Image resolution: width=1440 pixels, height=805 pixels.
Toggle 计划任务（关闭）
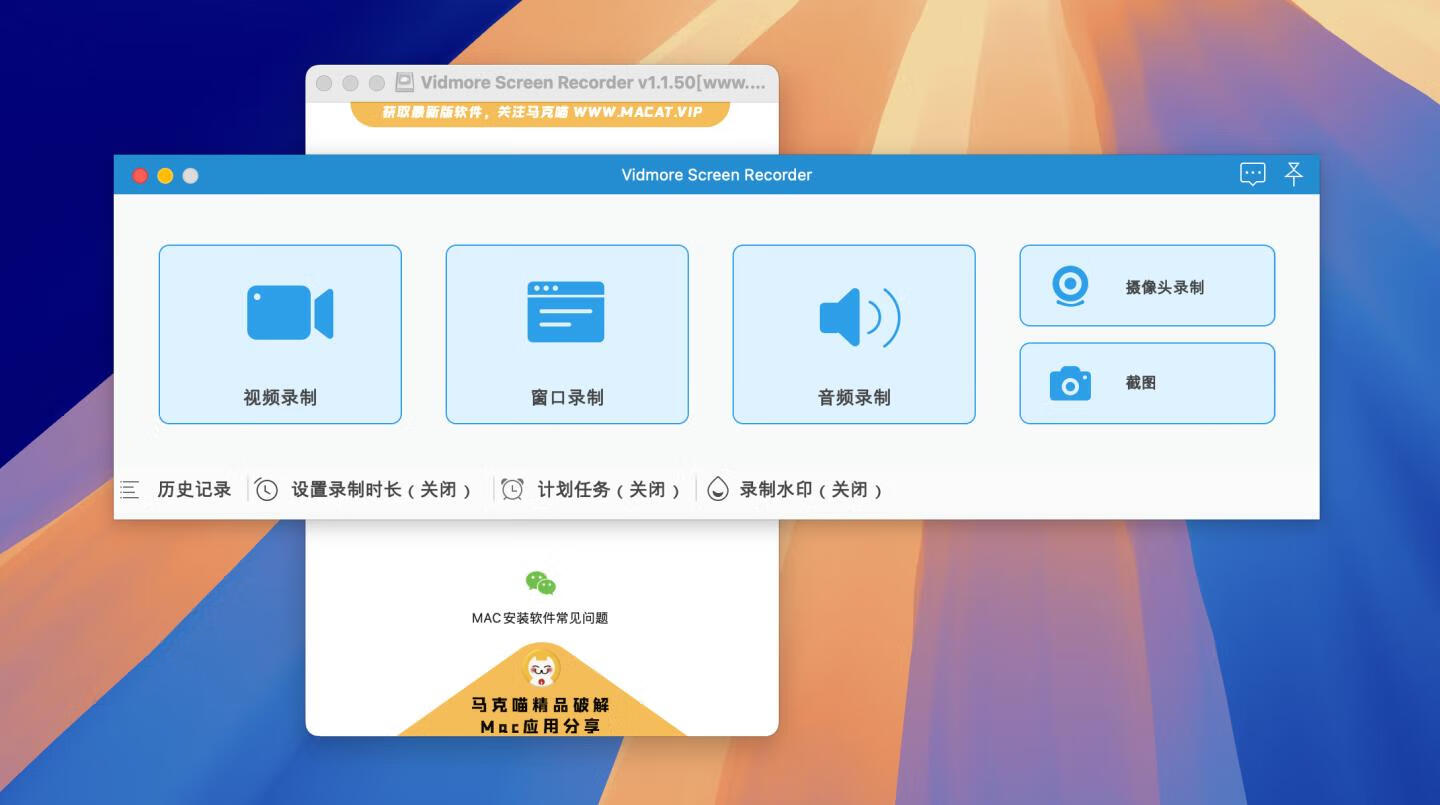(x=610, y=489)
